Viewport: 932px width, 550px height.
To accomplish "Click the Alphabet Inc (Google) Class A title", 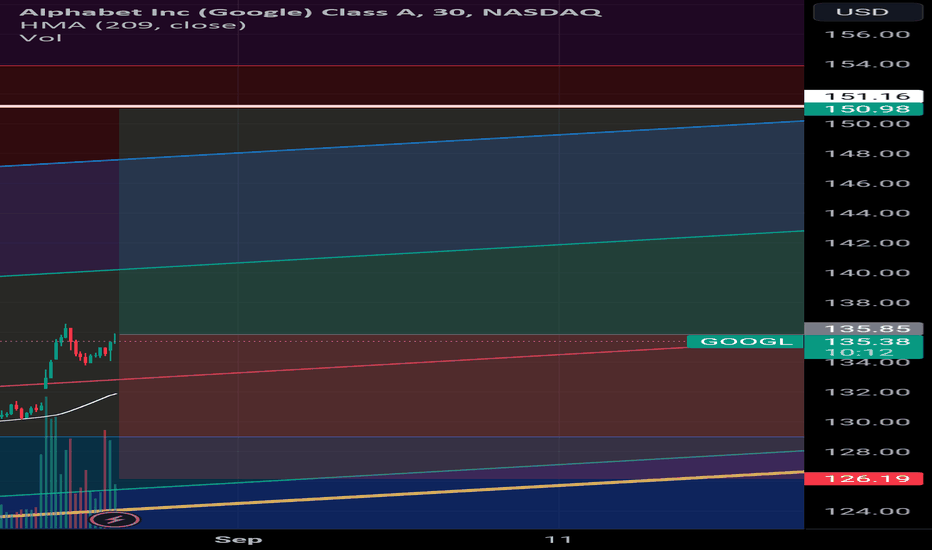I will coord(310,12).
